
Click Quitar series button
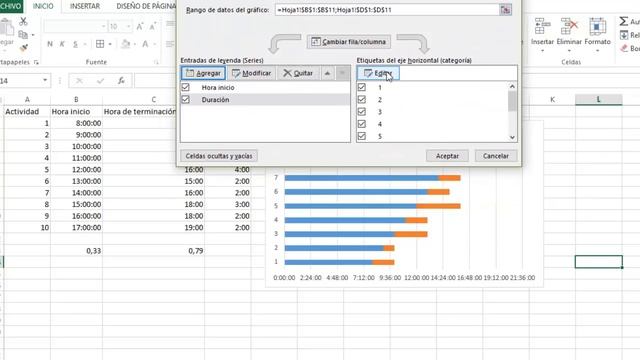click(x=298, y=73)
